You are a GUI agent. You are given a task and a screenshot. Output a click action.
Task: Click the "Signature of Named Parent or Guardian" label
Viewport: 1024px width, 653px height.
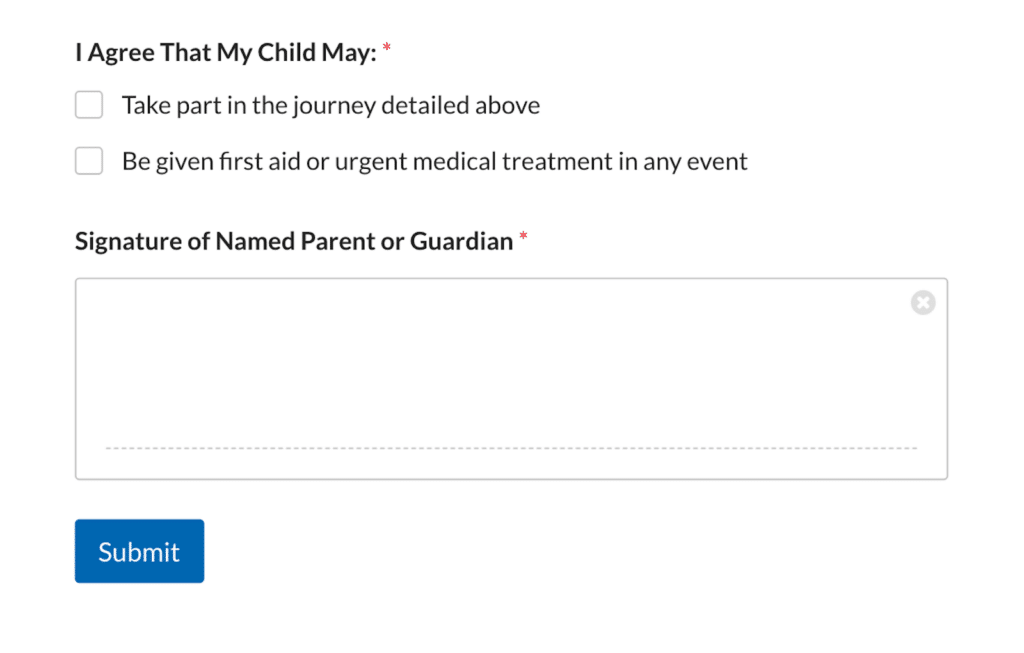294,241
